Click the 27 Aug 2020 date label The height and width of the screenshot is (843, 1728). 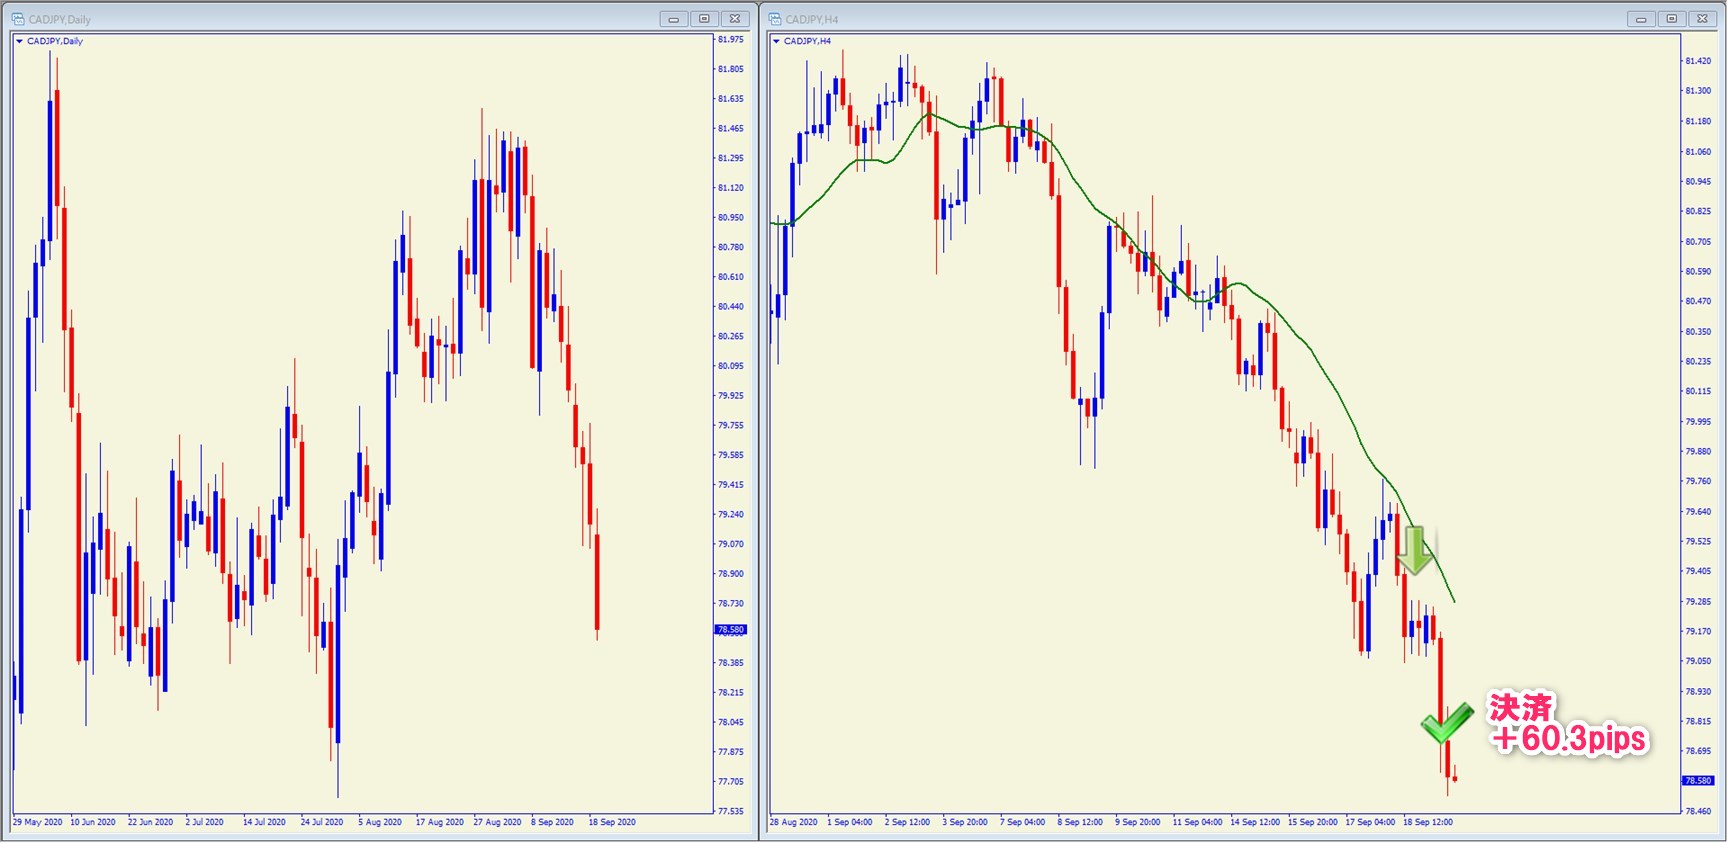[497, 822]
